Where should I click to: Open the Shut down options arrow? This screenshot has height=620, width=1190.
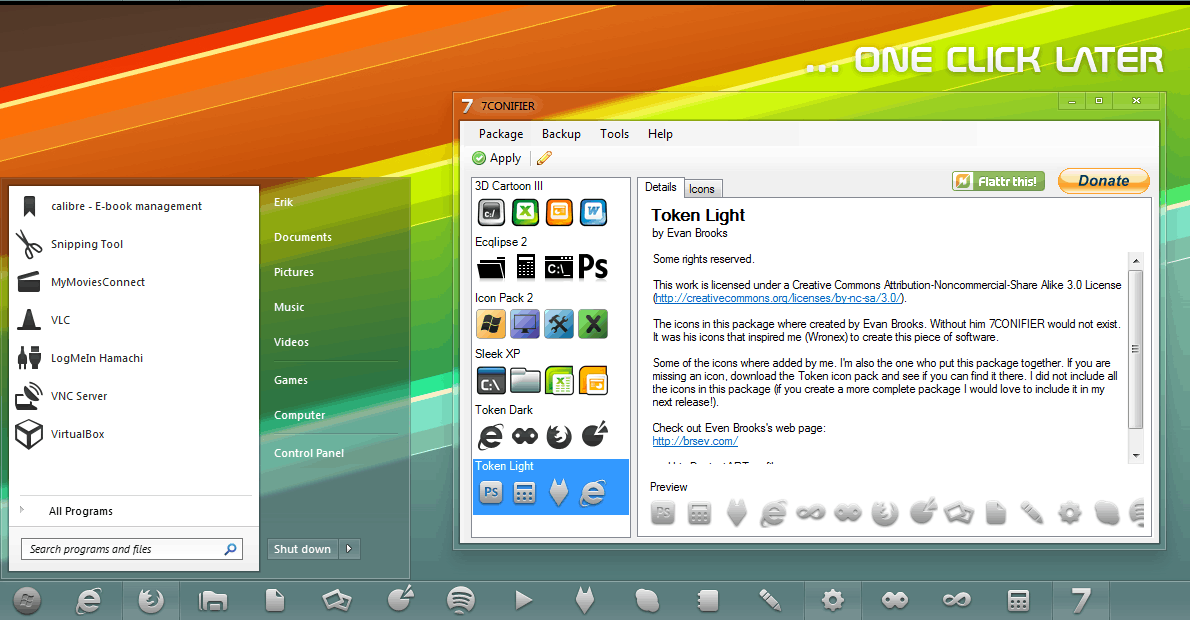click(x=348, y=549)
